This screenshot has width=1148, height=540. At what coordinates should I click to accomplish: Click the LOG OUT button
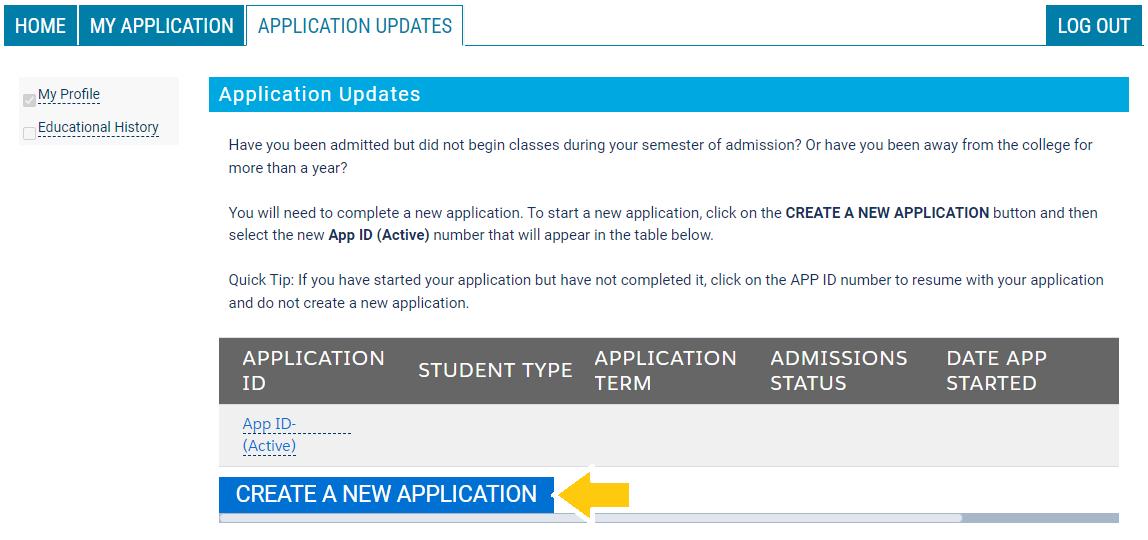tap(1093, 26)
